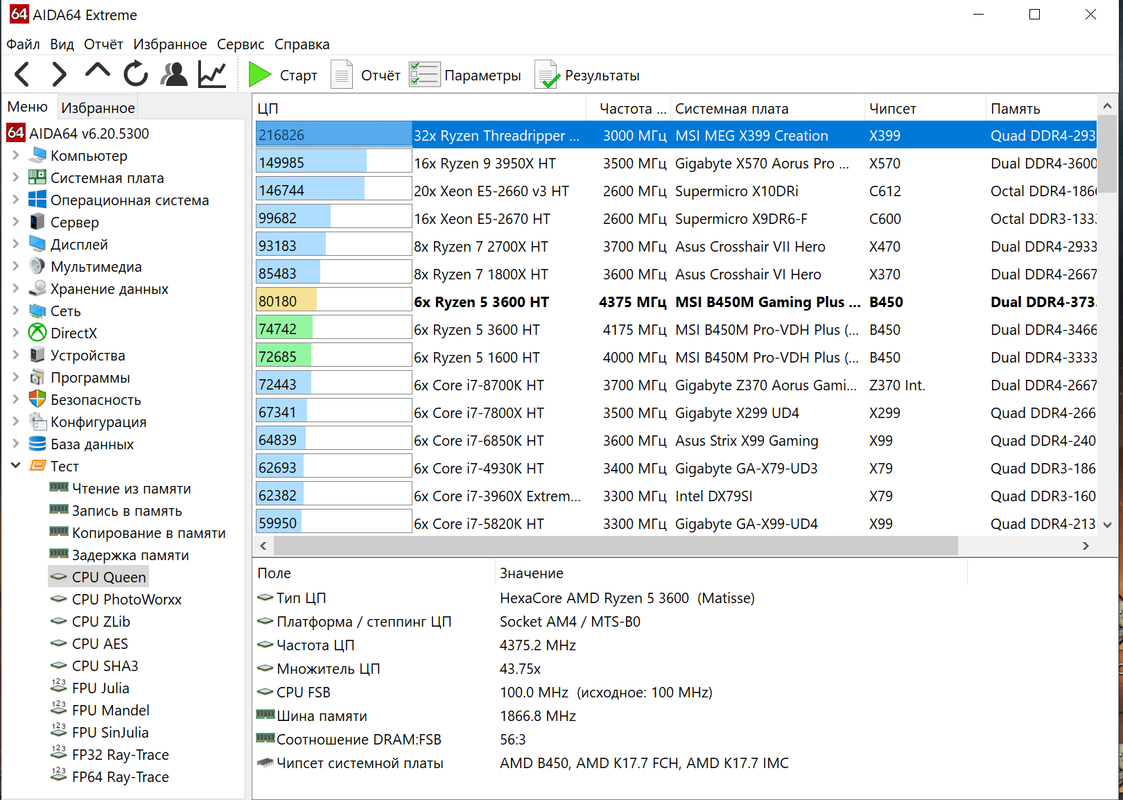Sort by the Системная плата column header

tap(767, 109)
